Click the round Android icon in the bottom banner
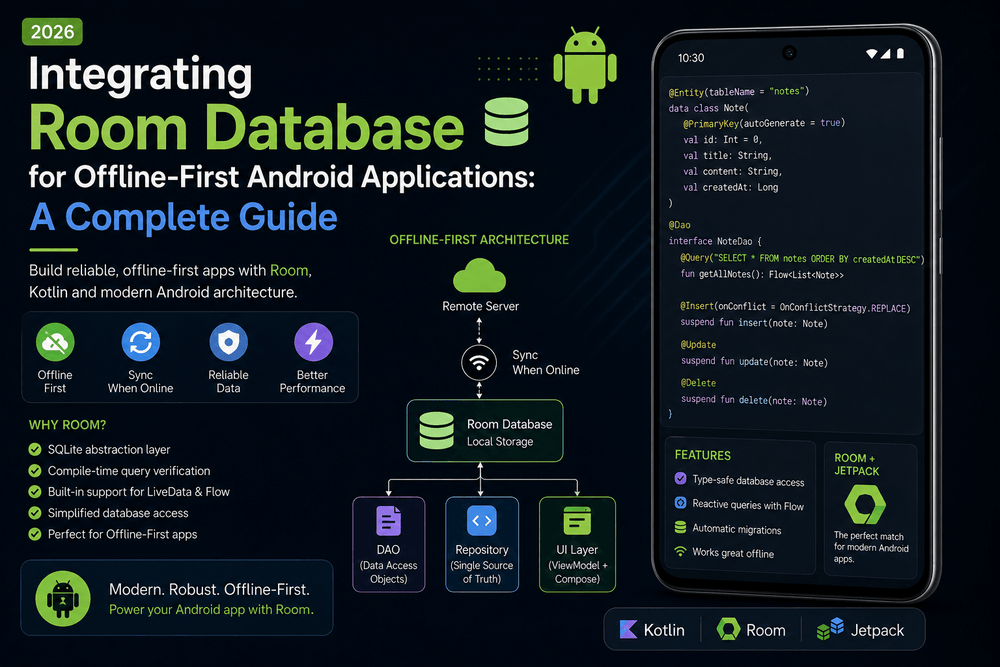Image resolution: width=1000 pixels, height=667 pixels. pyautogui.click(x=62, y=598)
